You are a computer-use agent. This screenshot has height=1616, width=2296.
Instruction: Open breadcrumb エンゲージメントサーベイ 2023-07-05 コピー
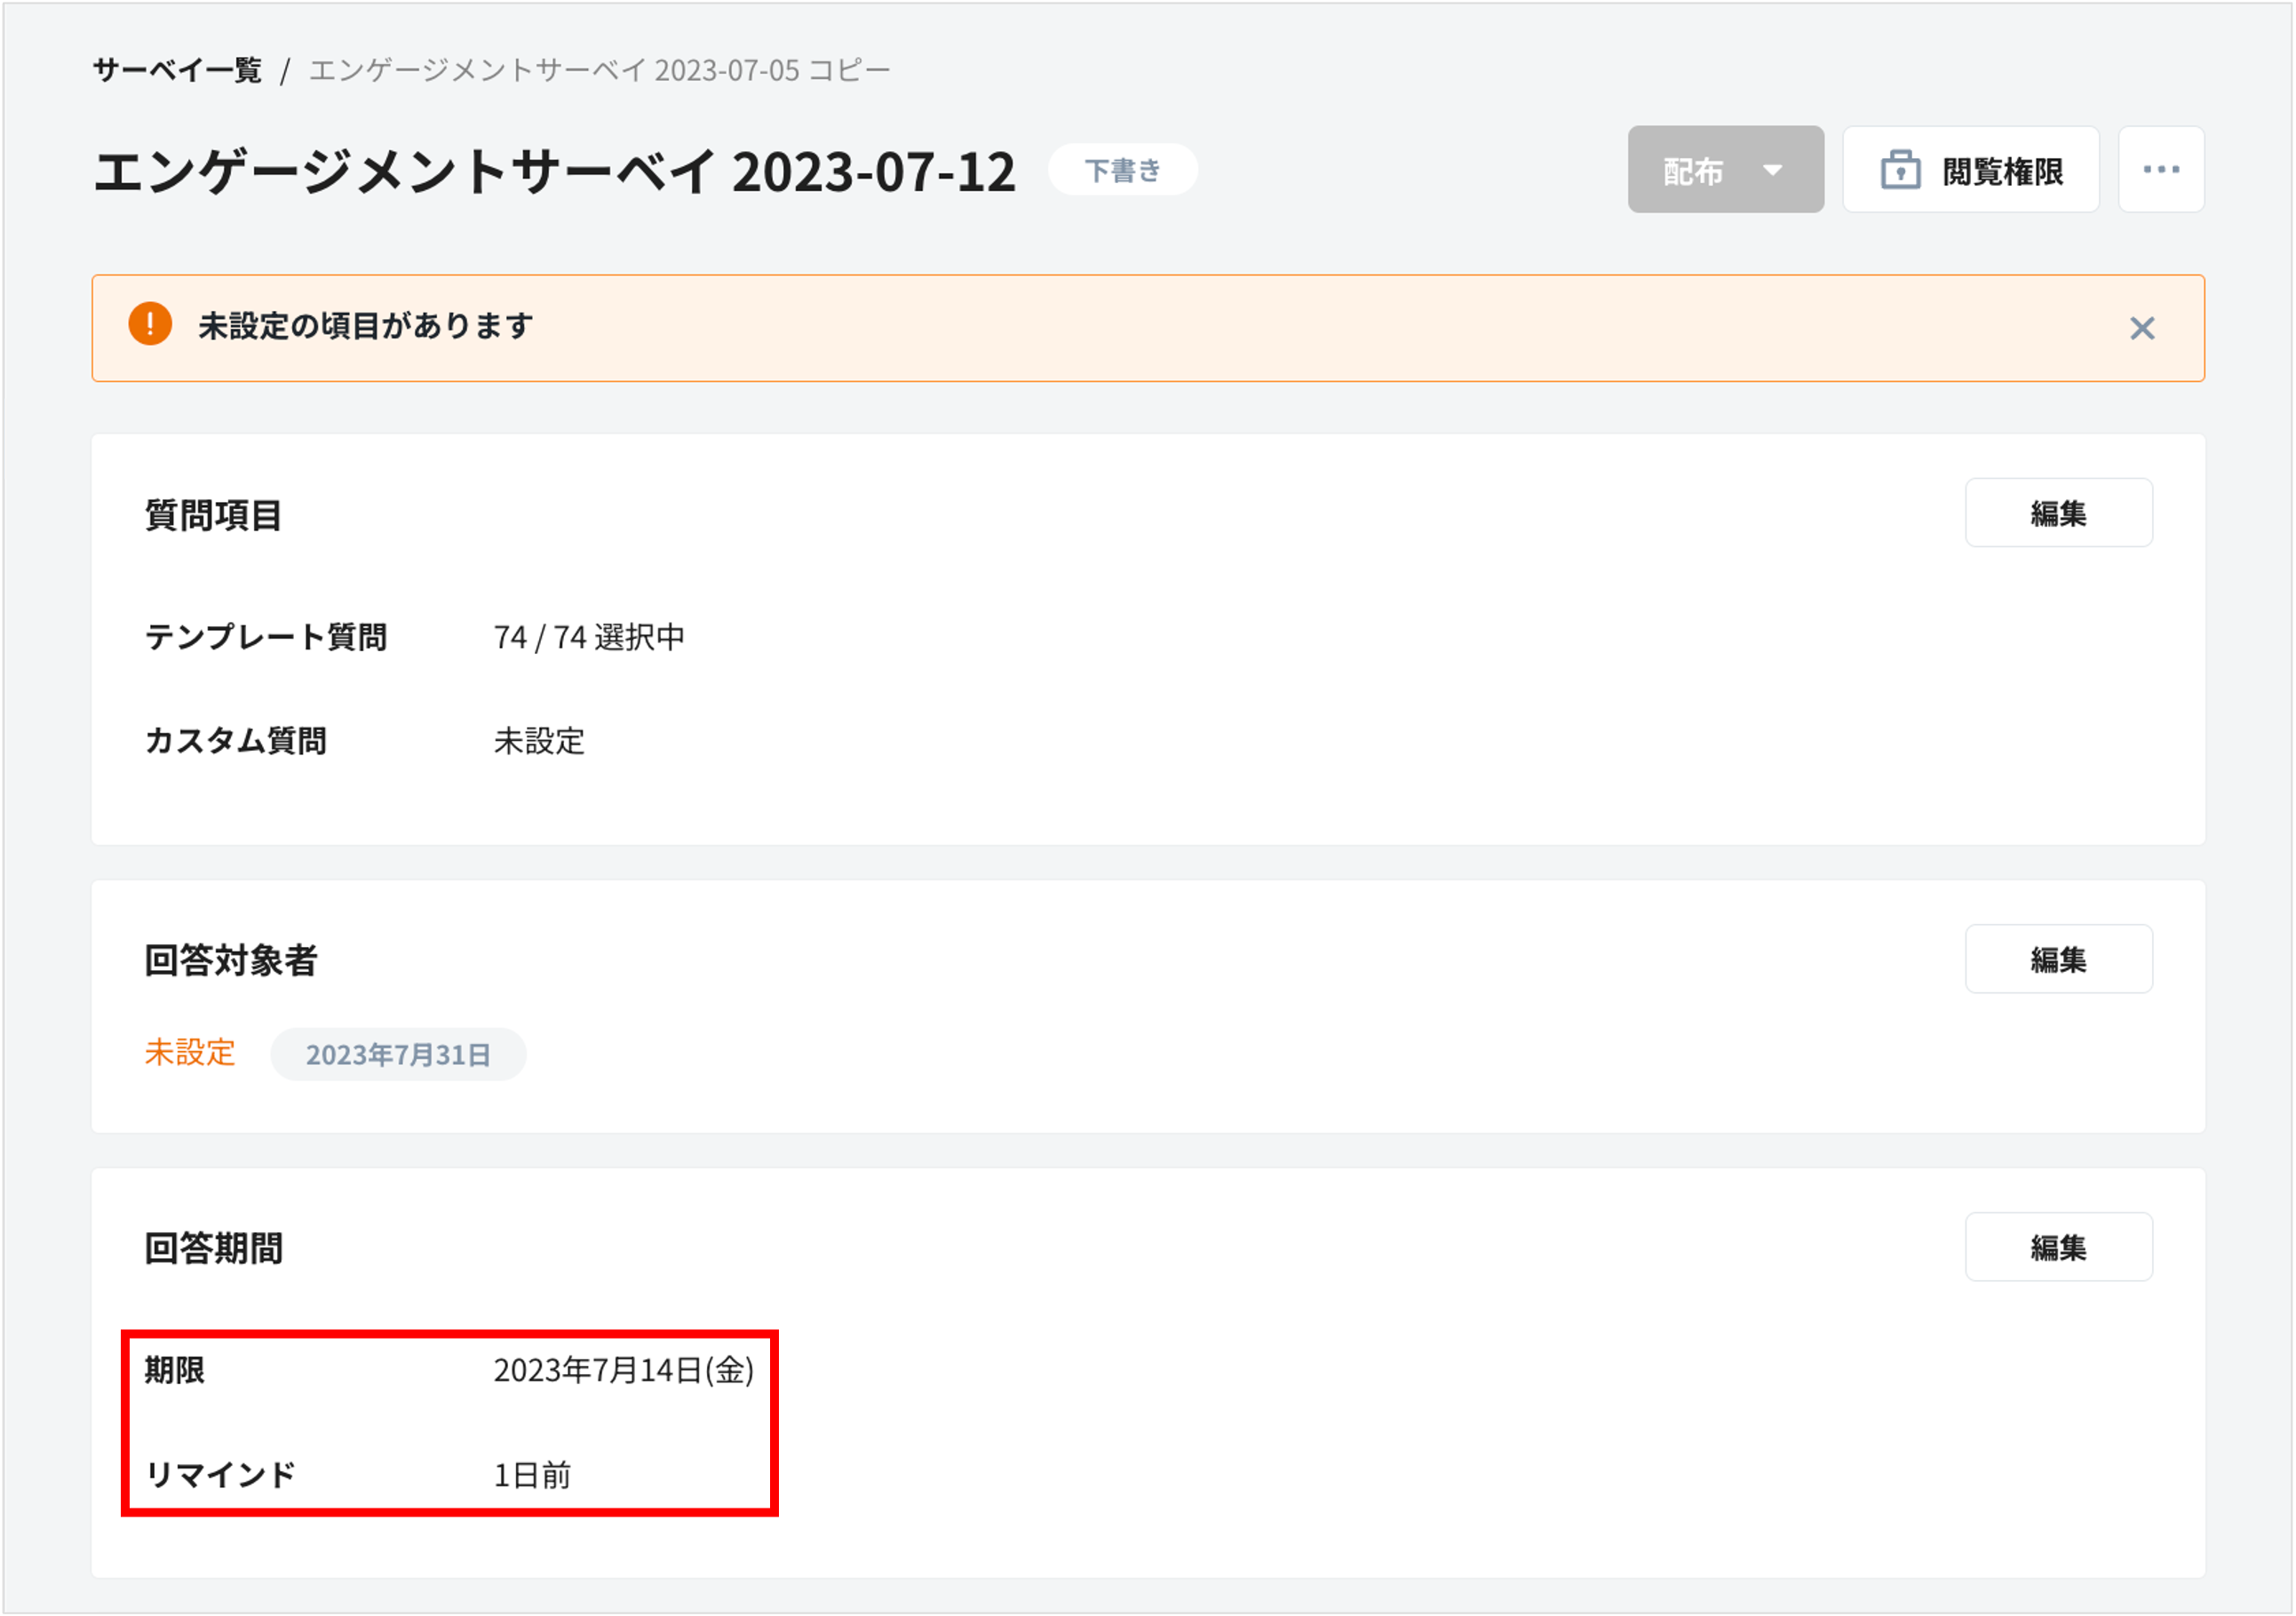599,69
